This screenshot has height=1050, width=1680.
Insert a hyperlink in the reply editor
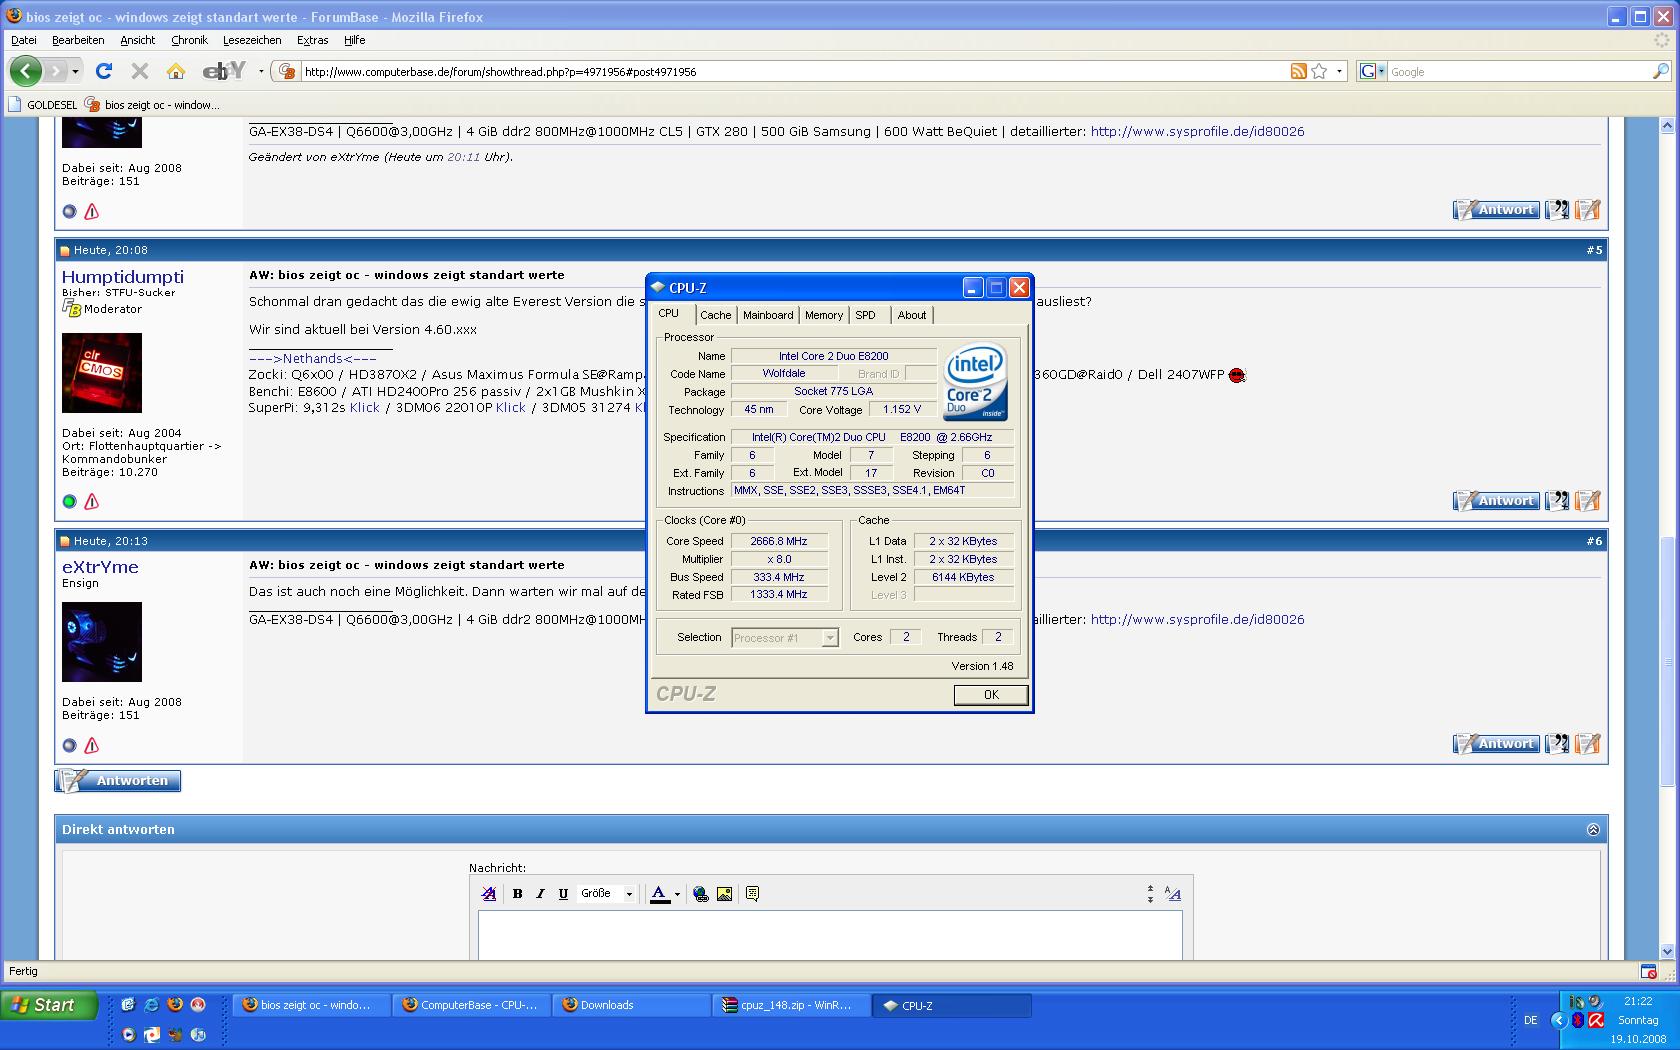pos(701,894)
